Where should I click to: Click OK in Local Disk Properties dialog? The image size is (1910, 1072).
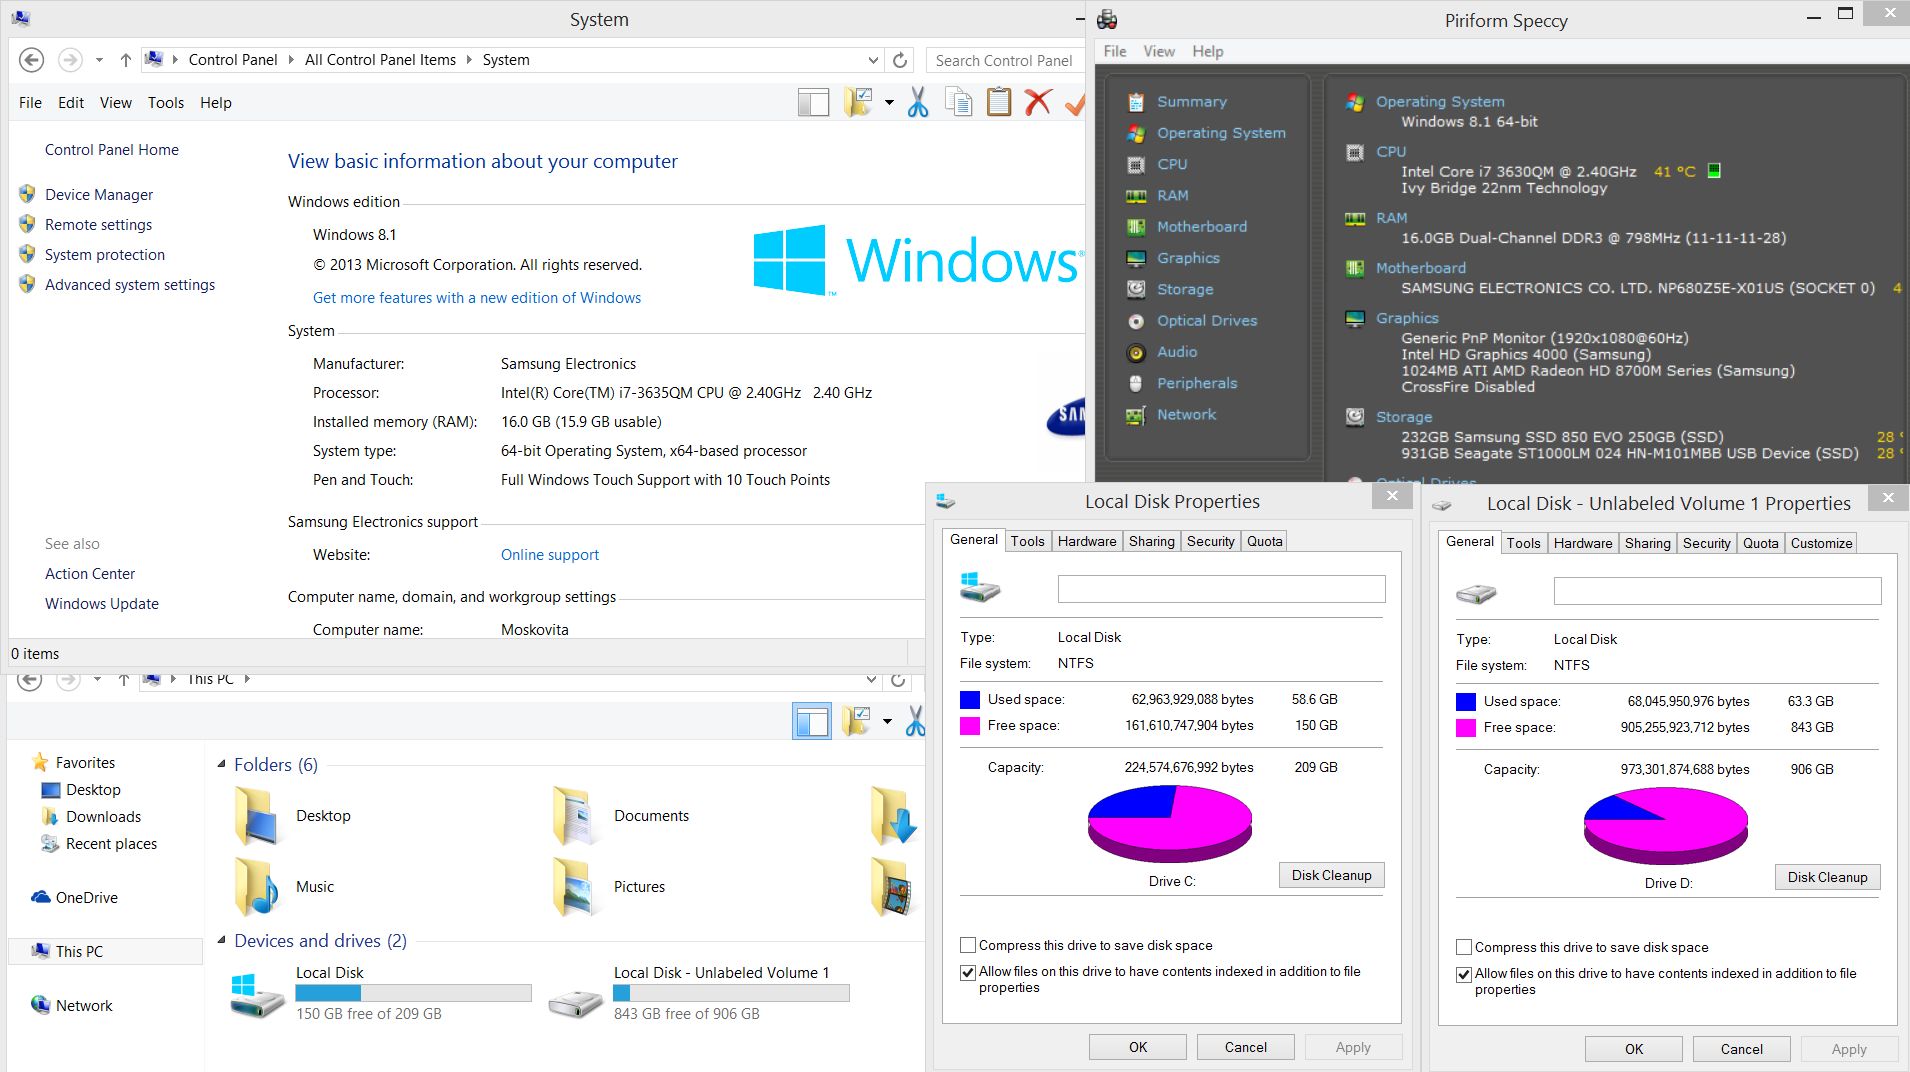coord(1138,1047)
